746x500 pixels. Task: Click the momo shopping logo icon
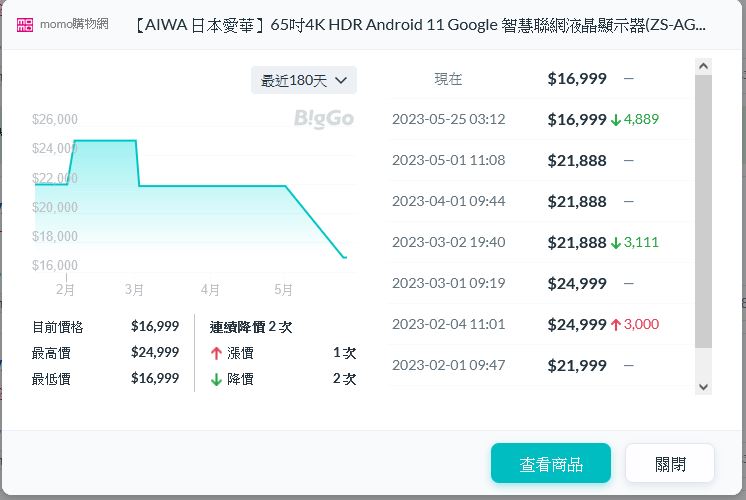pyautogui.click(x=25, y=25)
